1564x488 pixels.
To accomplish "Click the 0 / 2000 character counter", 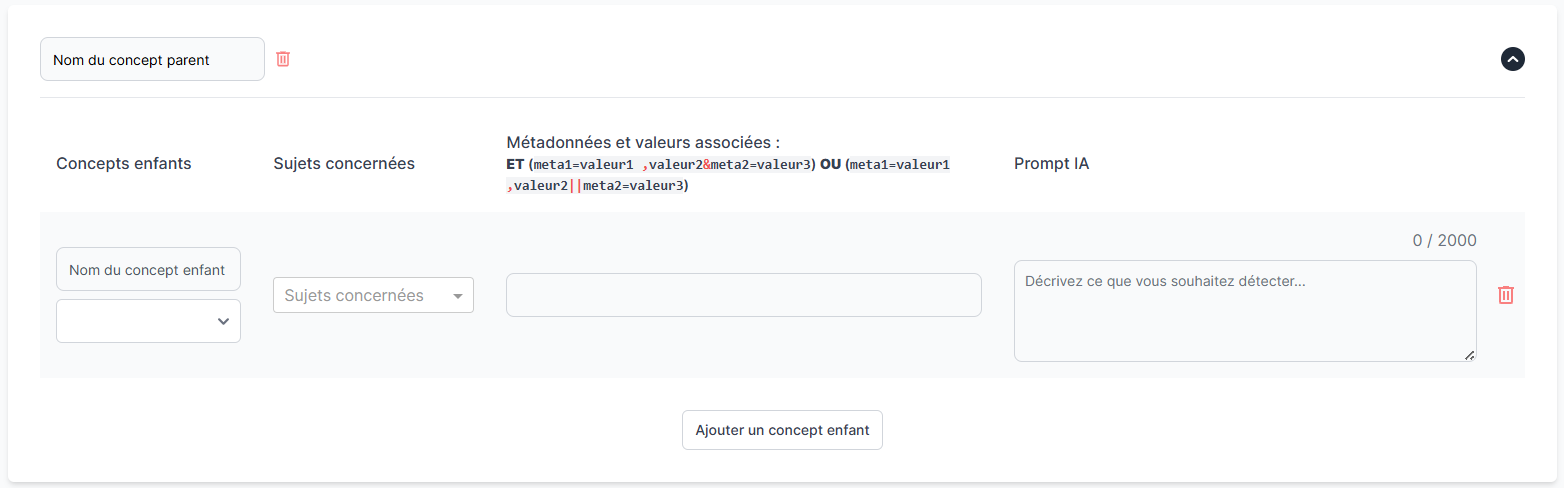I will tap(1444, 240).
